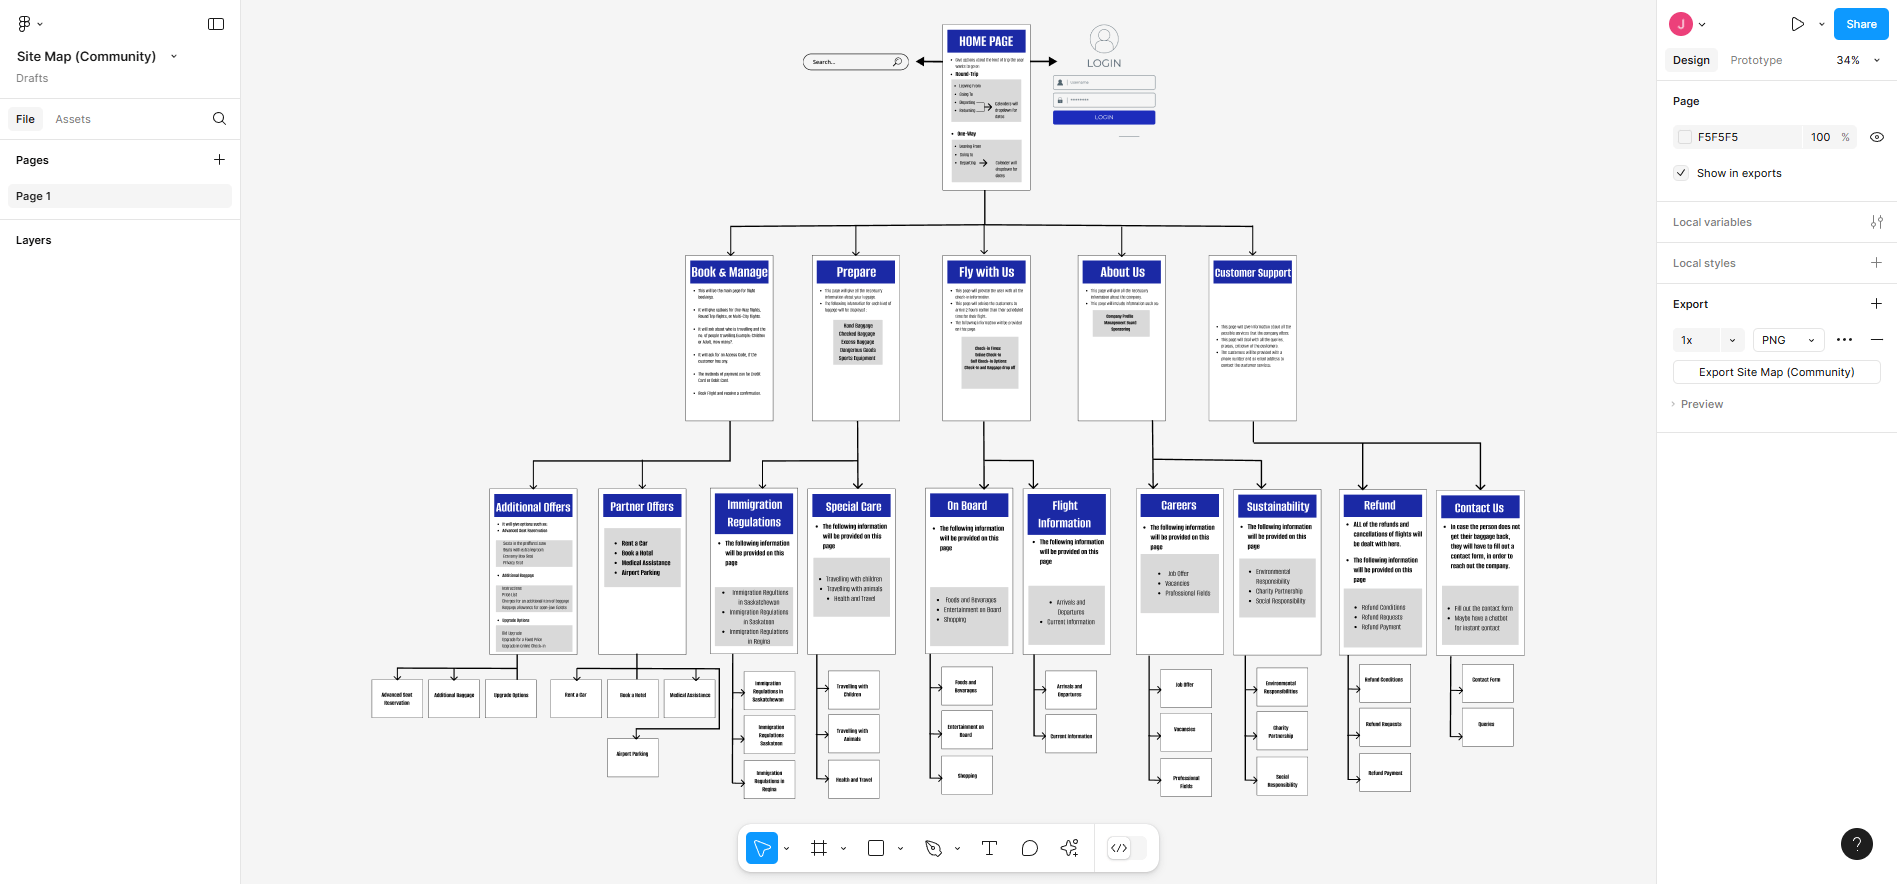Click the Layers section header
Screen dimensions: 1897x884
pyautogui.click(x=33, y=240)
